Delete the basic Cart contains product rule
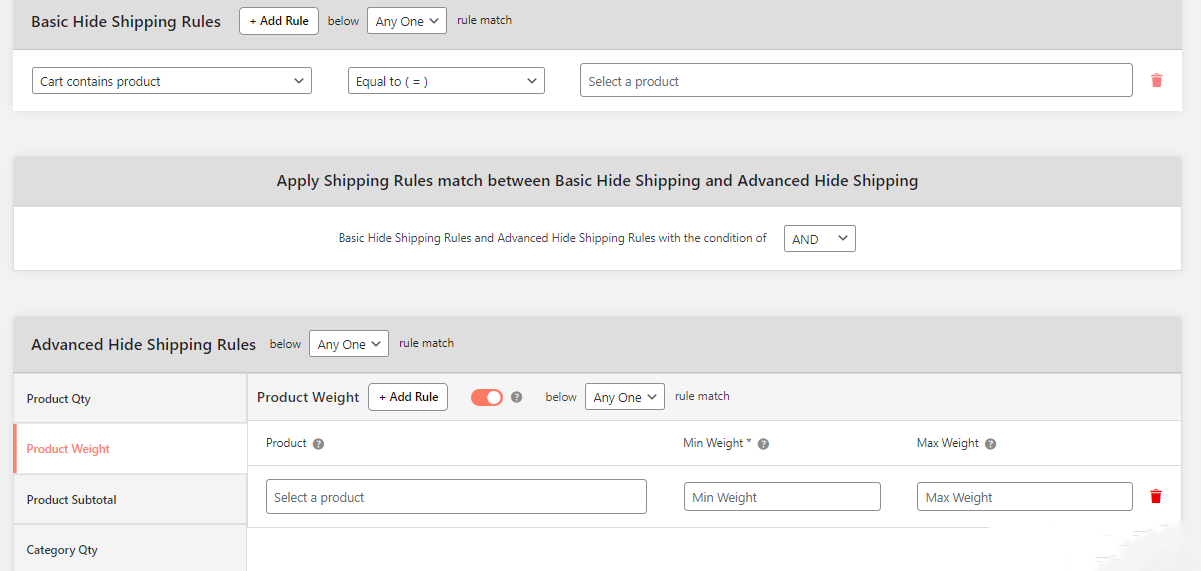 coord(1156,81)
